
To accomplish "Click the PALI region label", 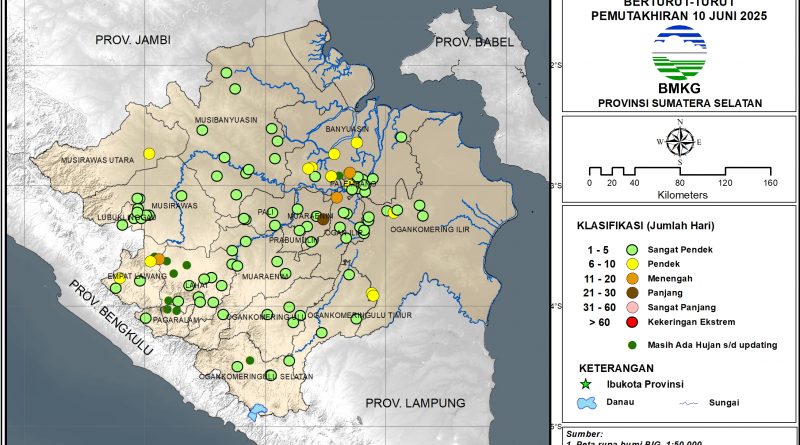I will (x=267, y=212).
